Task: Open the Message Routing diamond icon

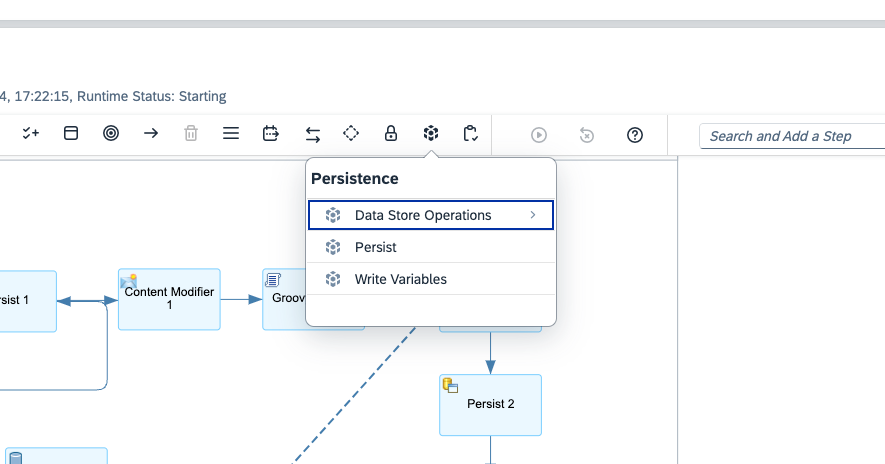Action: coord(351,134)
